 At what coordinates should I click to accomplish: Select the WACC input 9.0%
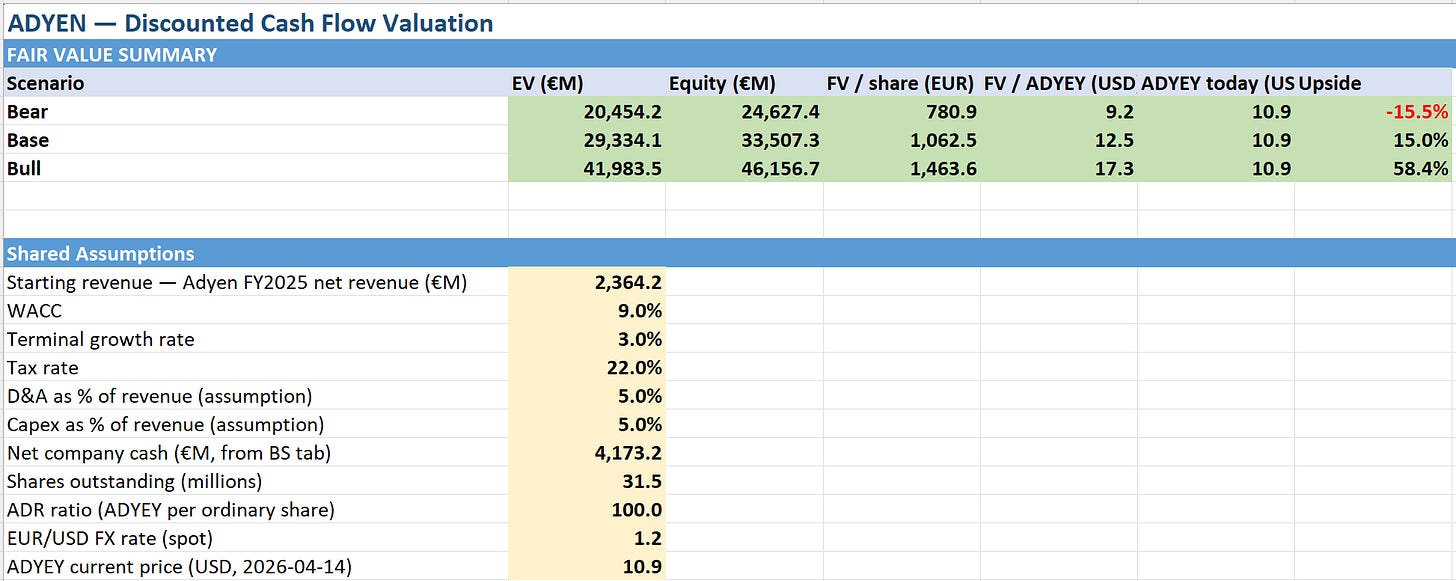587,311
